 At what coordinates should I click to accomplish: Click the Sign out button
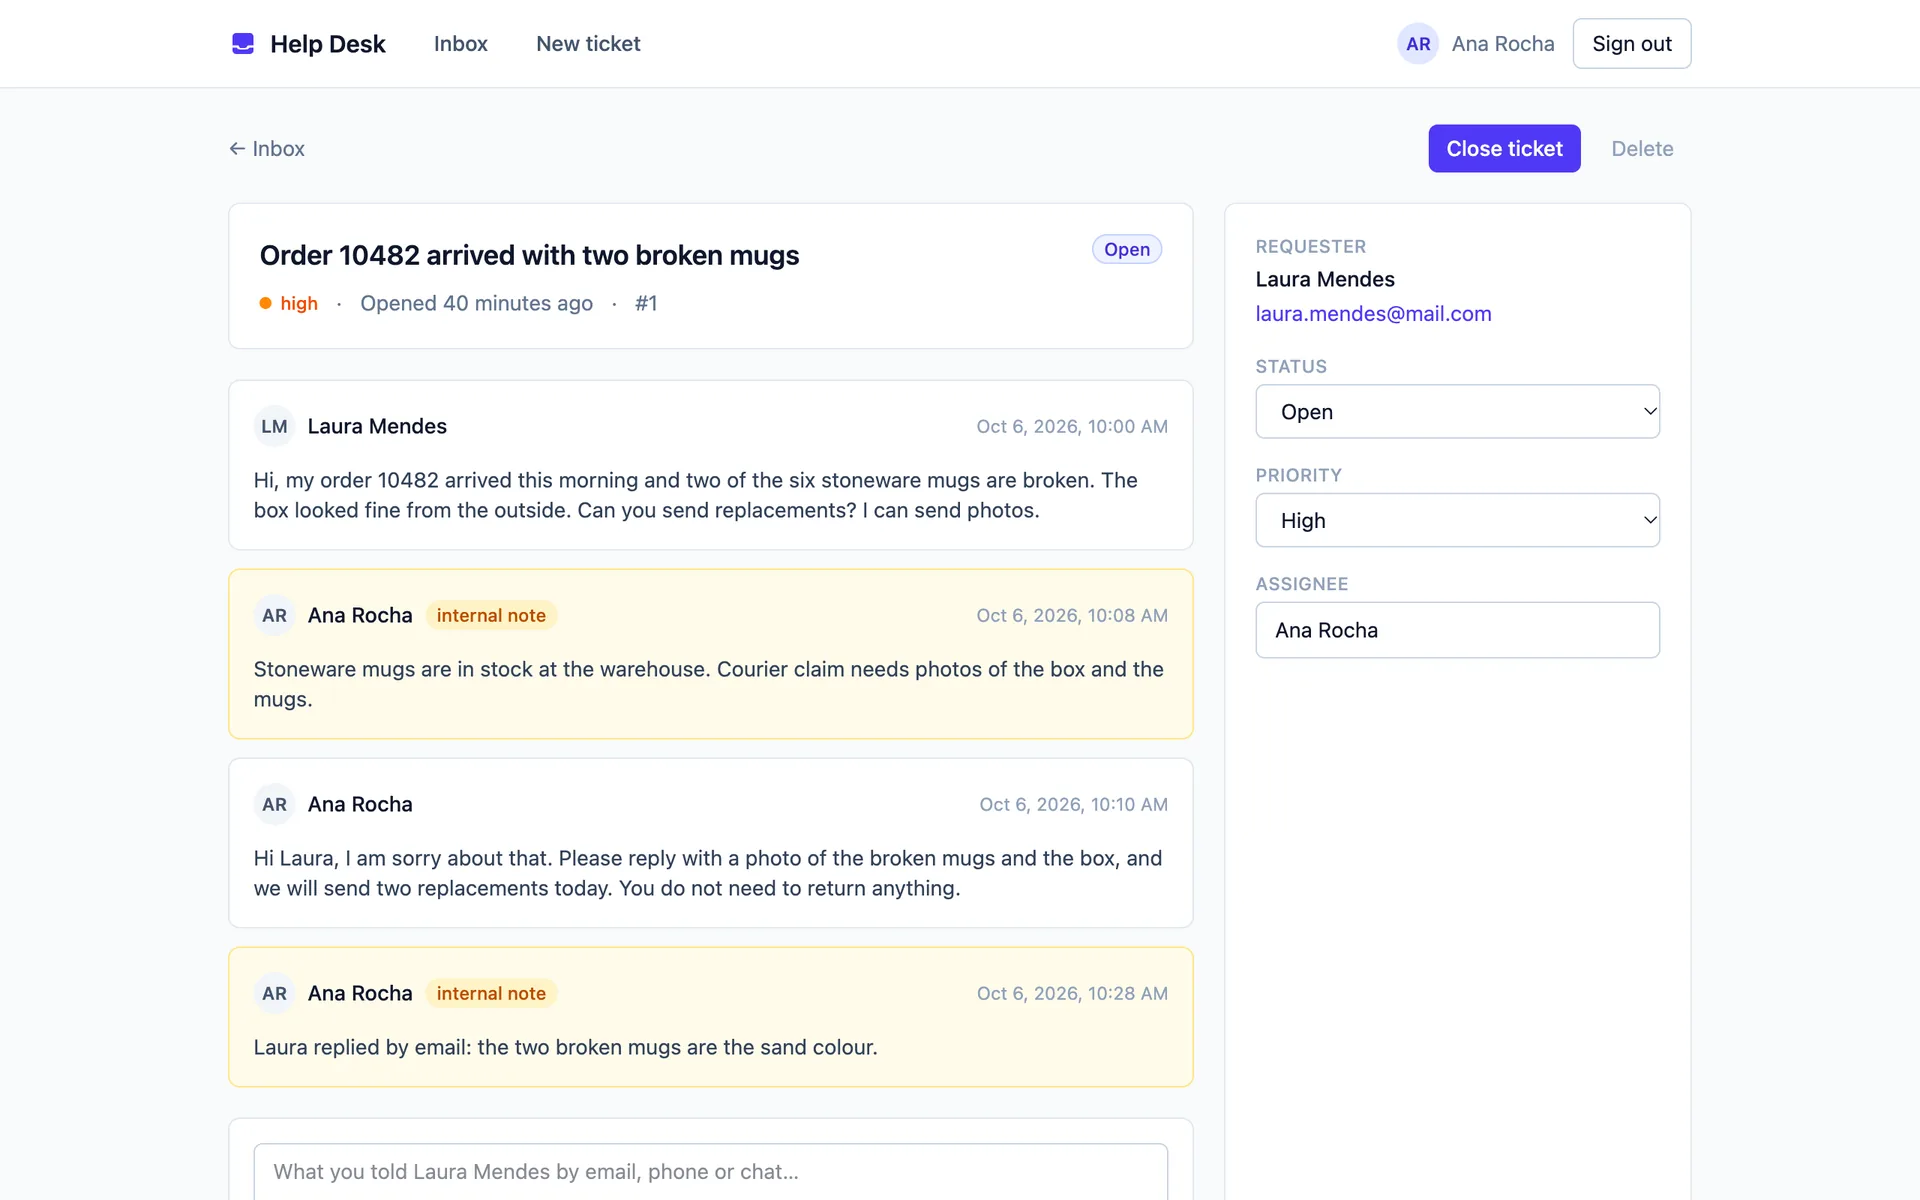point(1631,44)
